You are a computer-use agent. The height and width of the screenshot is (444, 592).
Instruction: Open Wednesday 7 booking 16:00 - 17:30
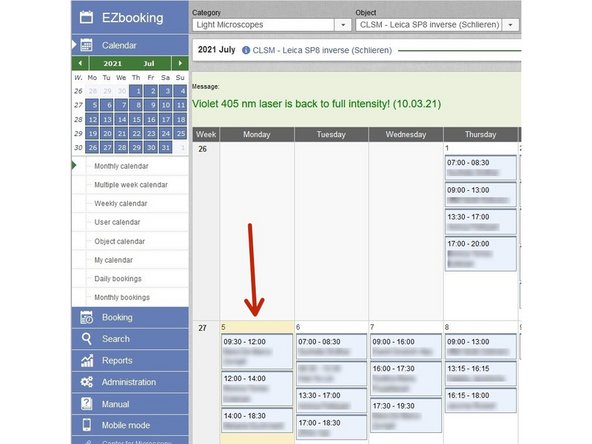(x=406, y=378)
